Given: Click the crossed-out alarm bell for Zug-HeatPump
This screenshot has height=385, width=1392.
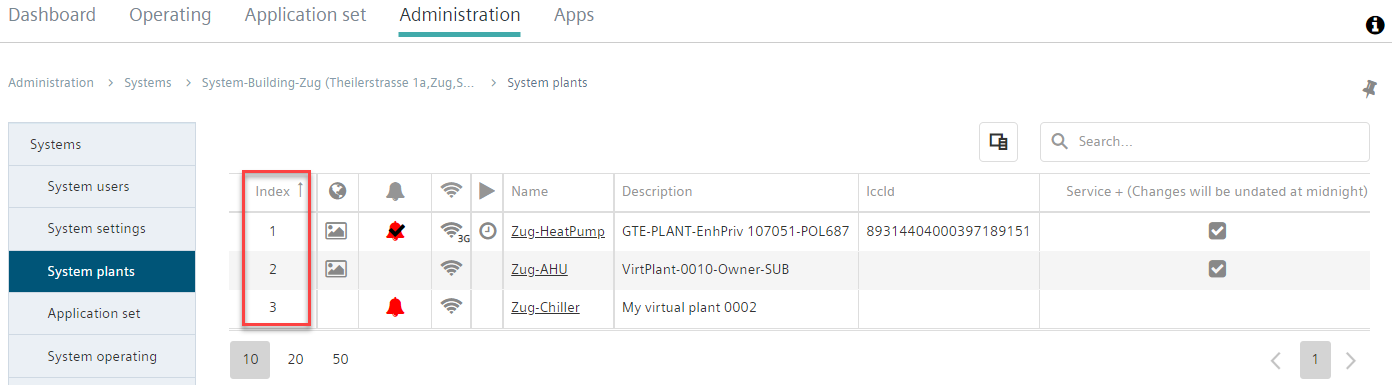Looking at the screenshot, I should tap(395, 231).
